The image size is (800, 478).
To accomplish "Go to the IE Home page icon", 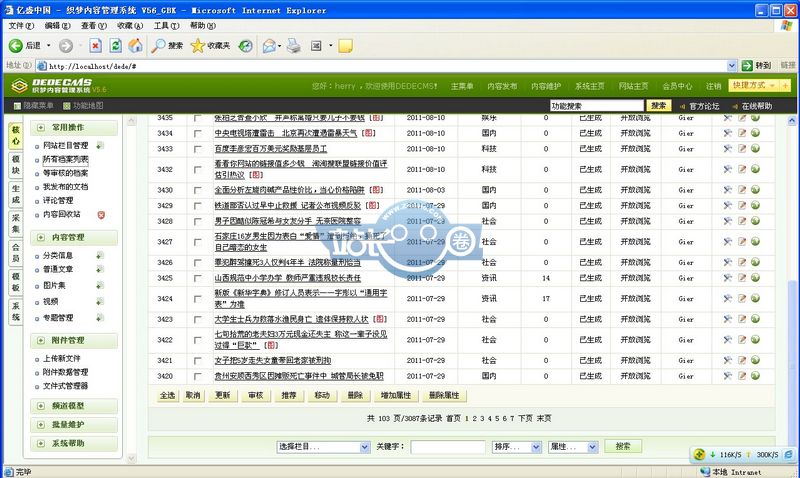I will pyautogui.click(x=135, y=46).
